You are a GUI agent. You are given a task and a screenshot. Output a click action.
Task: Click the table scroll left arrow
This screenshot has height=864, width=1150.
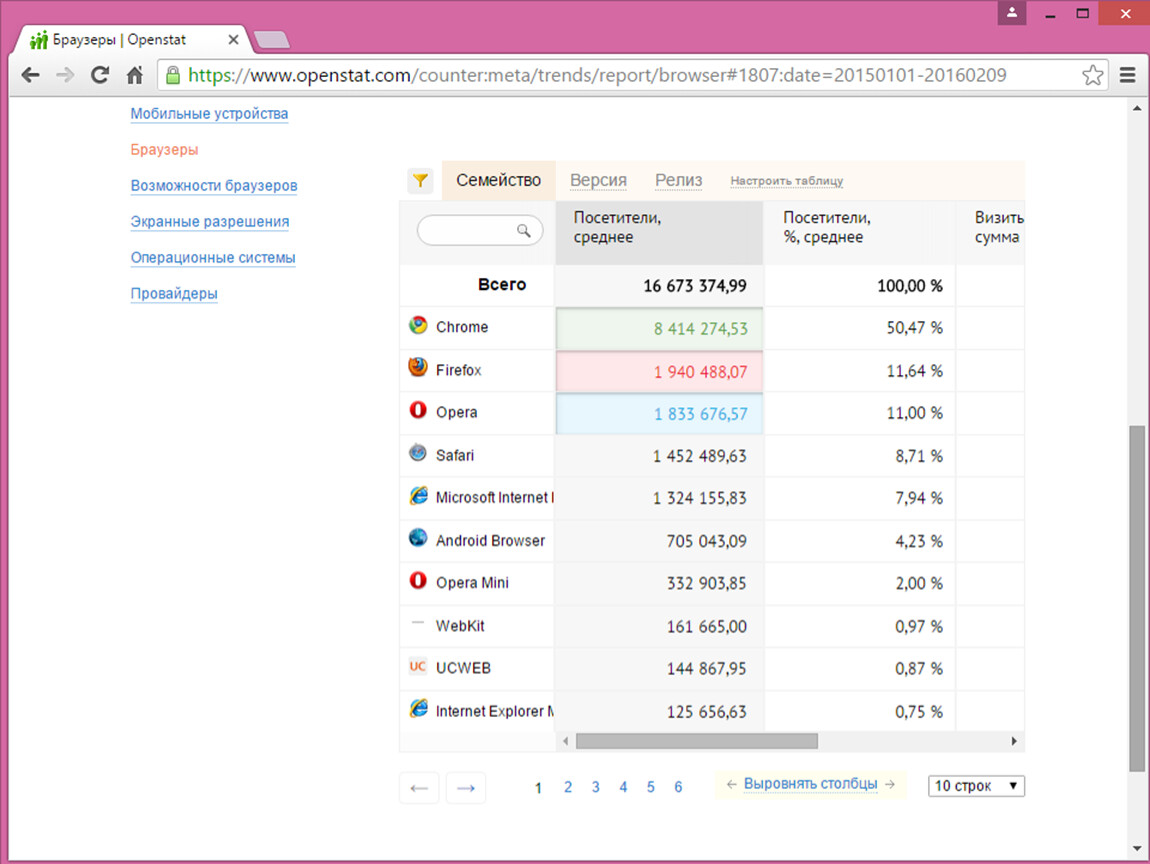click(x=565, y=742)
